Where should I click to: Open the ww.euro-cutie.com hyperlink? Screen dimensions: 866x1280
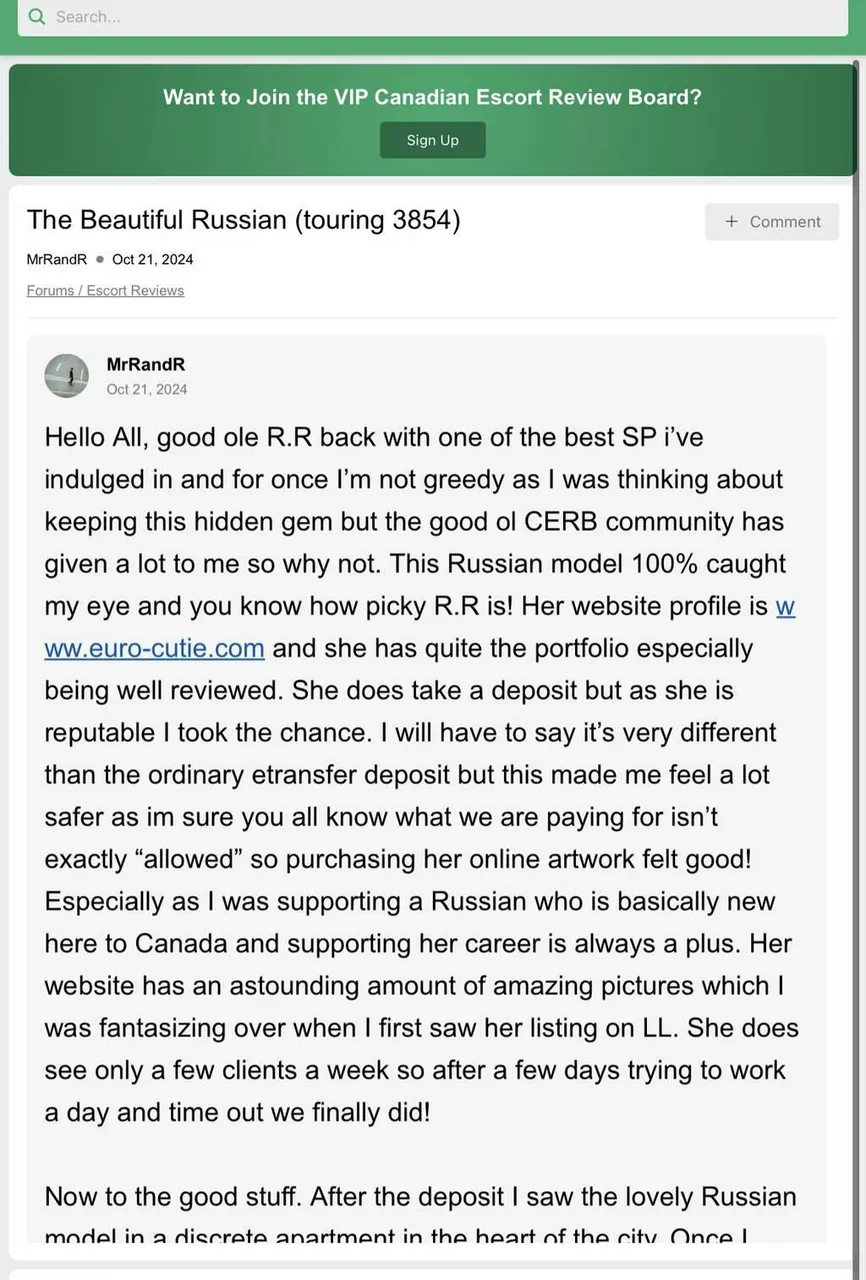pos(155,648)
